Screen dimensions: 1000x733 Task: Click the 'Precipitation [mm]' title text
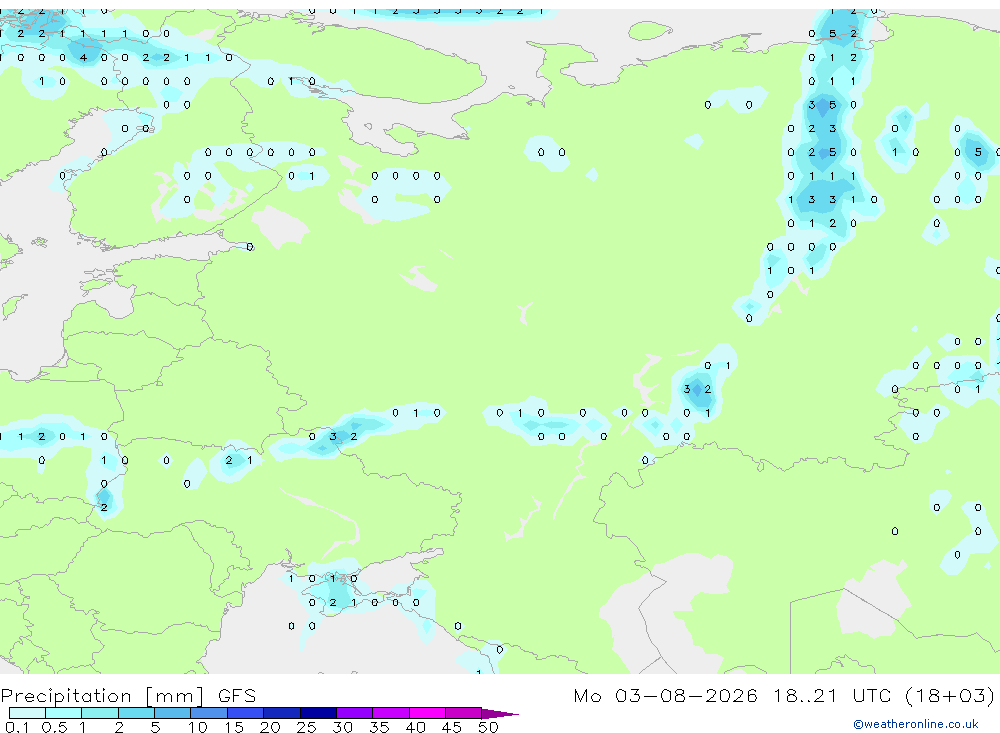[102, 696]
